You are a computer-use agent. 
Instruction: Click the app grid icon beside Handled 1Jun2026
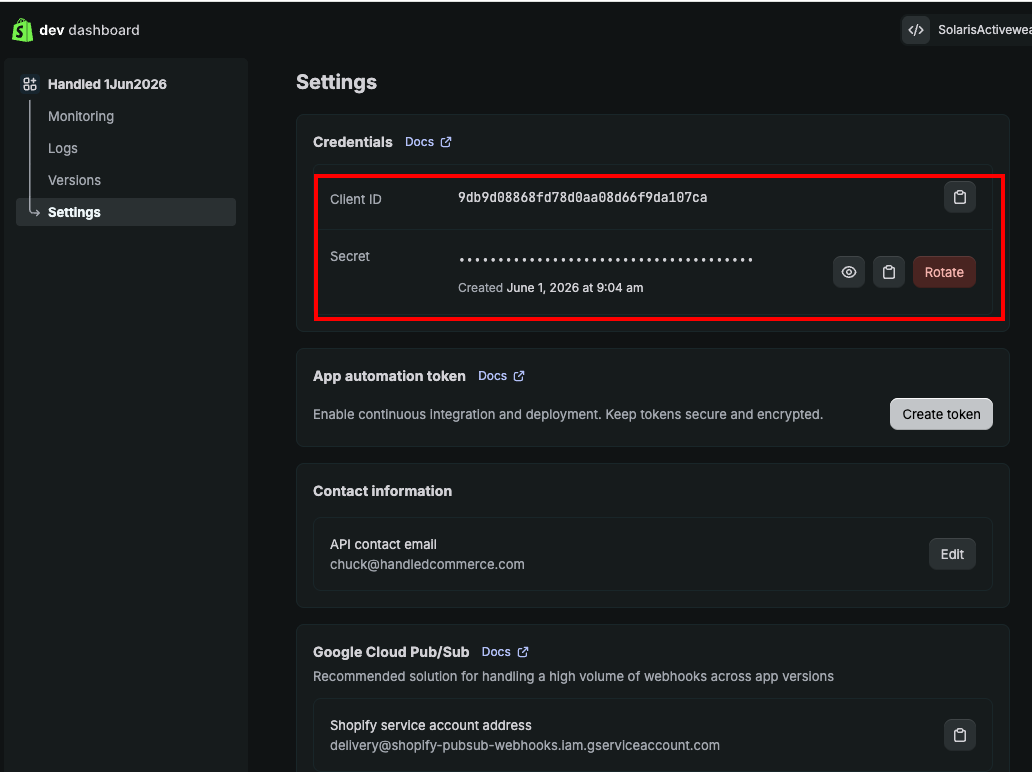(30, 84)
